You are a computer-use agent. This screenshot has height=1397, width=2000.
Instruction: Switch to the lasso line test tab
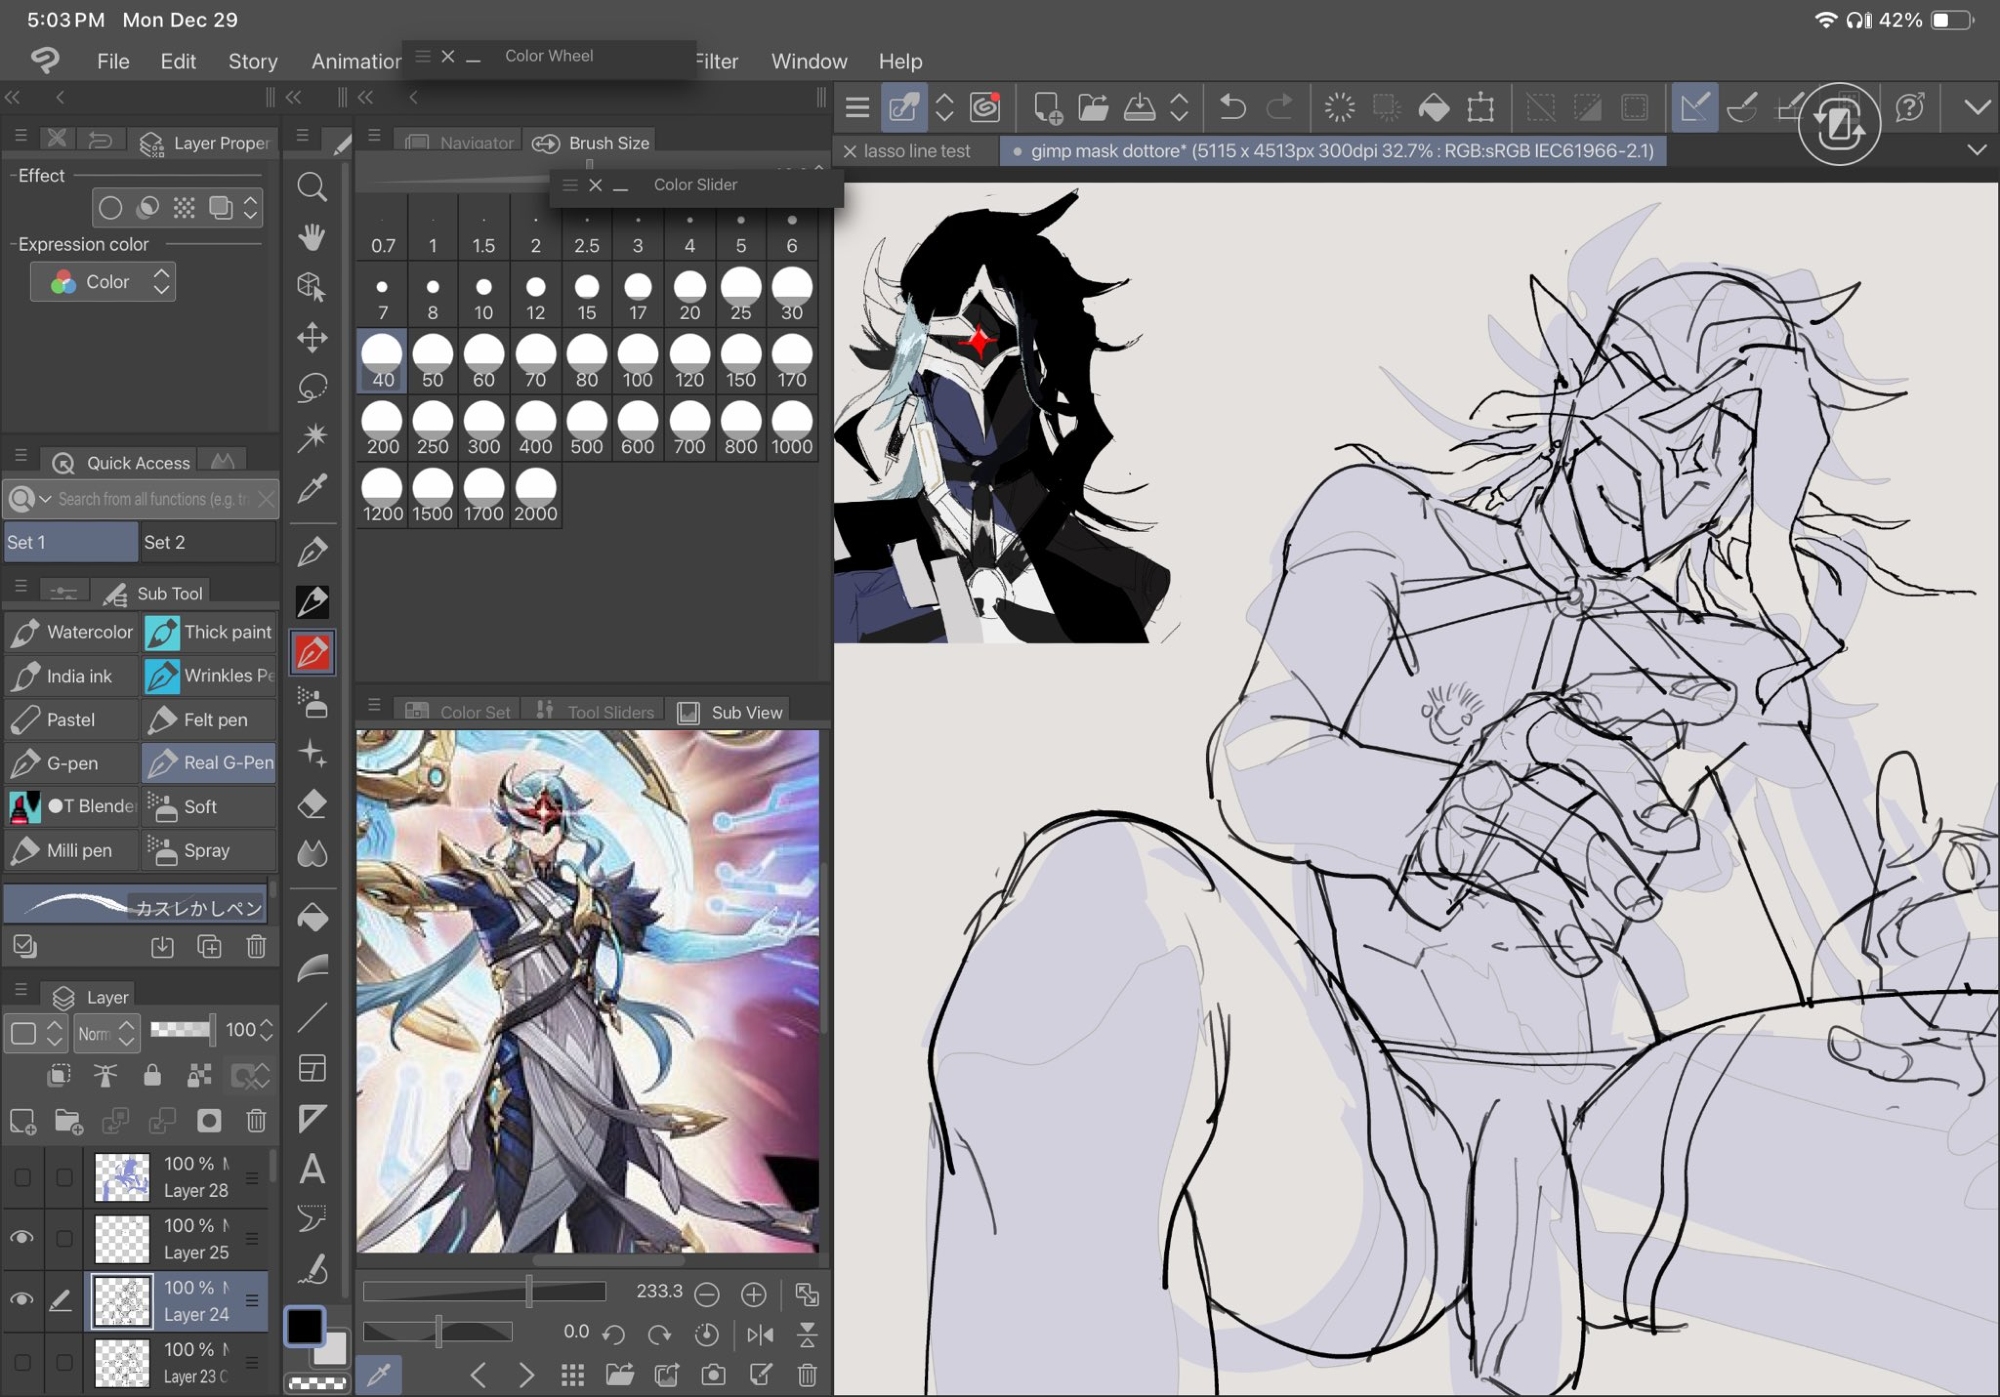tap(916, 151)
